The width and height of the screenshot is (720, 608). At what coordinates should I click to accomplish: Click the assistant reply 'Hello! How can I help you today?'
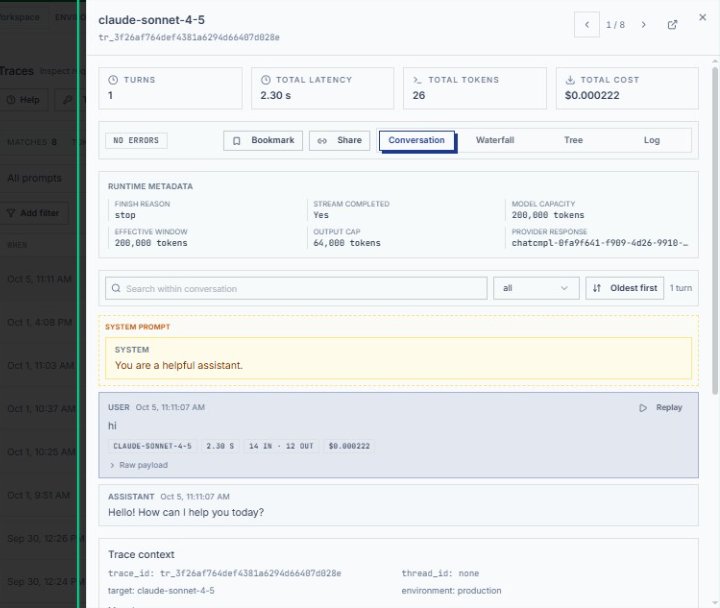click(186, 512)
